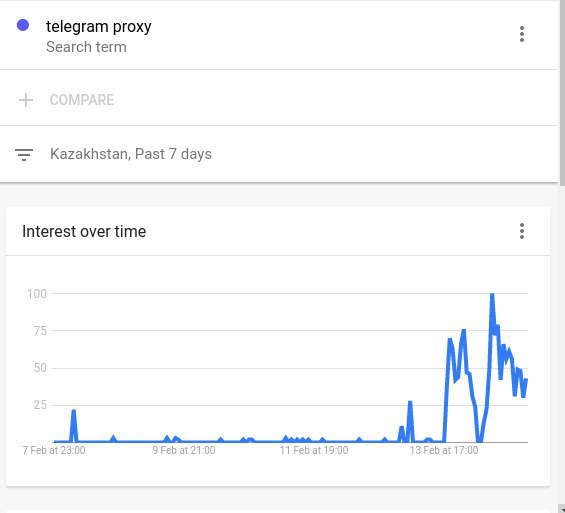The image size is (565, 513).
Task: Click the 11 Feb at 19:00 axis label
Action: [x=314, y=450]
